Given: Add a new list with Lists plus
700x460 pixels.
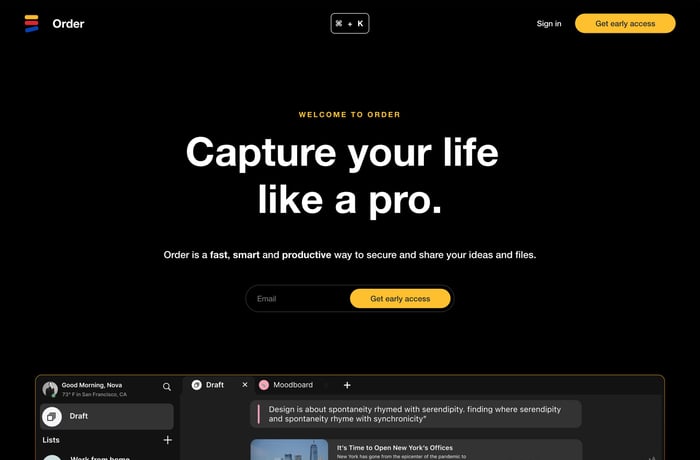Looking at the screenshot, I should click(167, 440).
